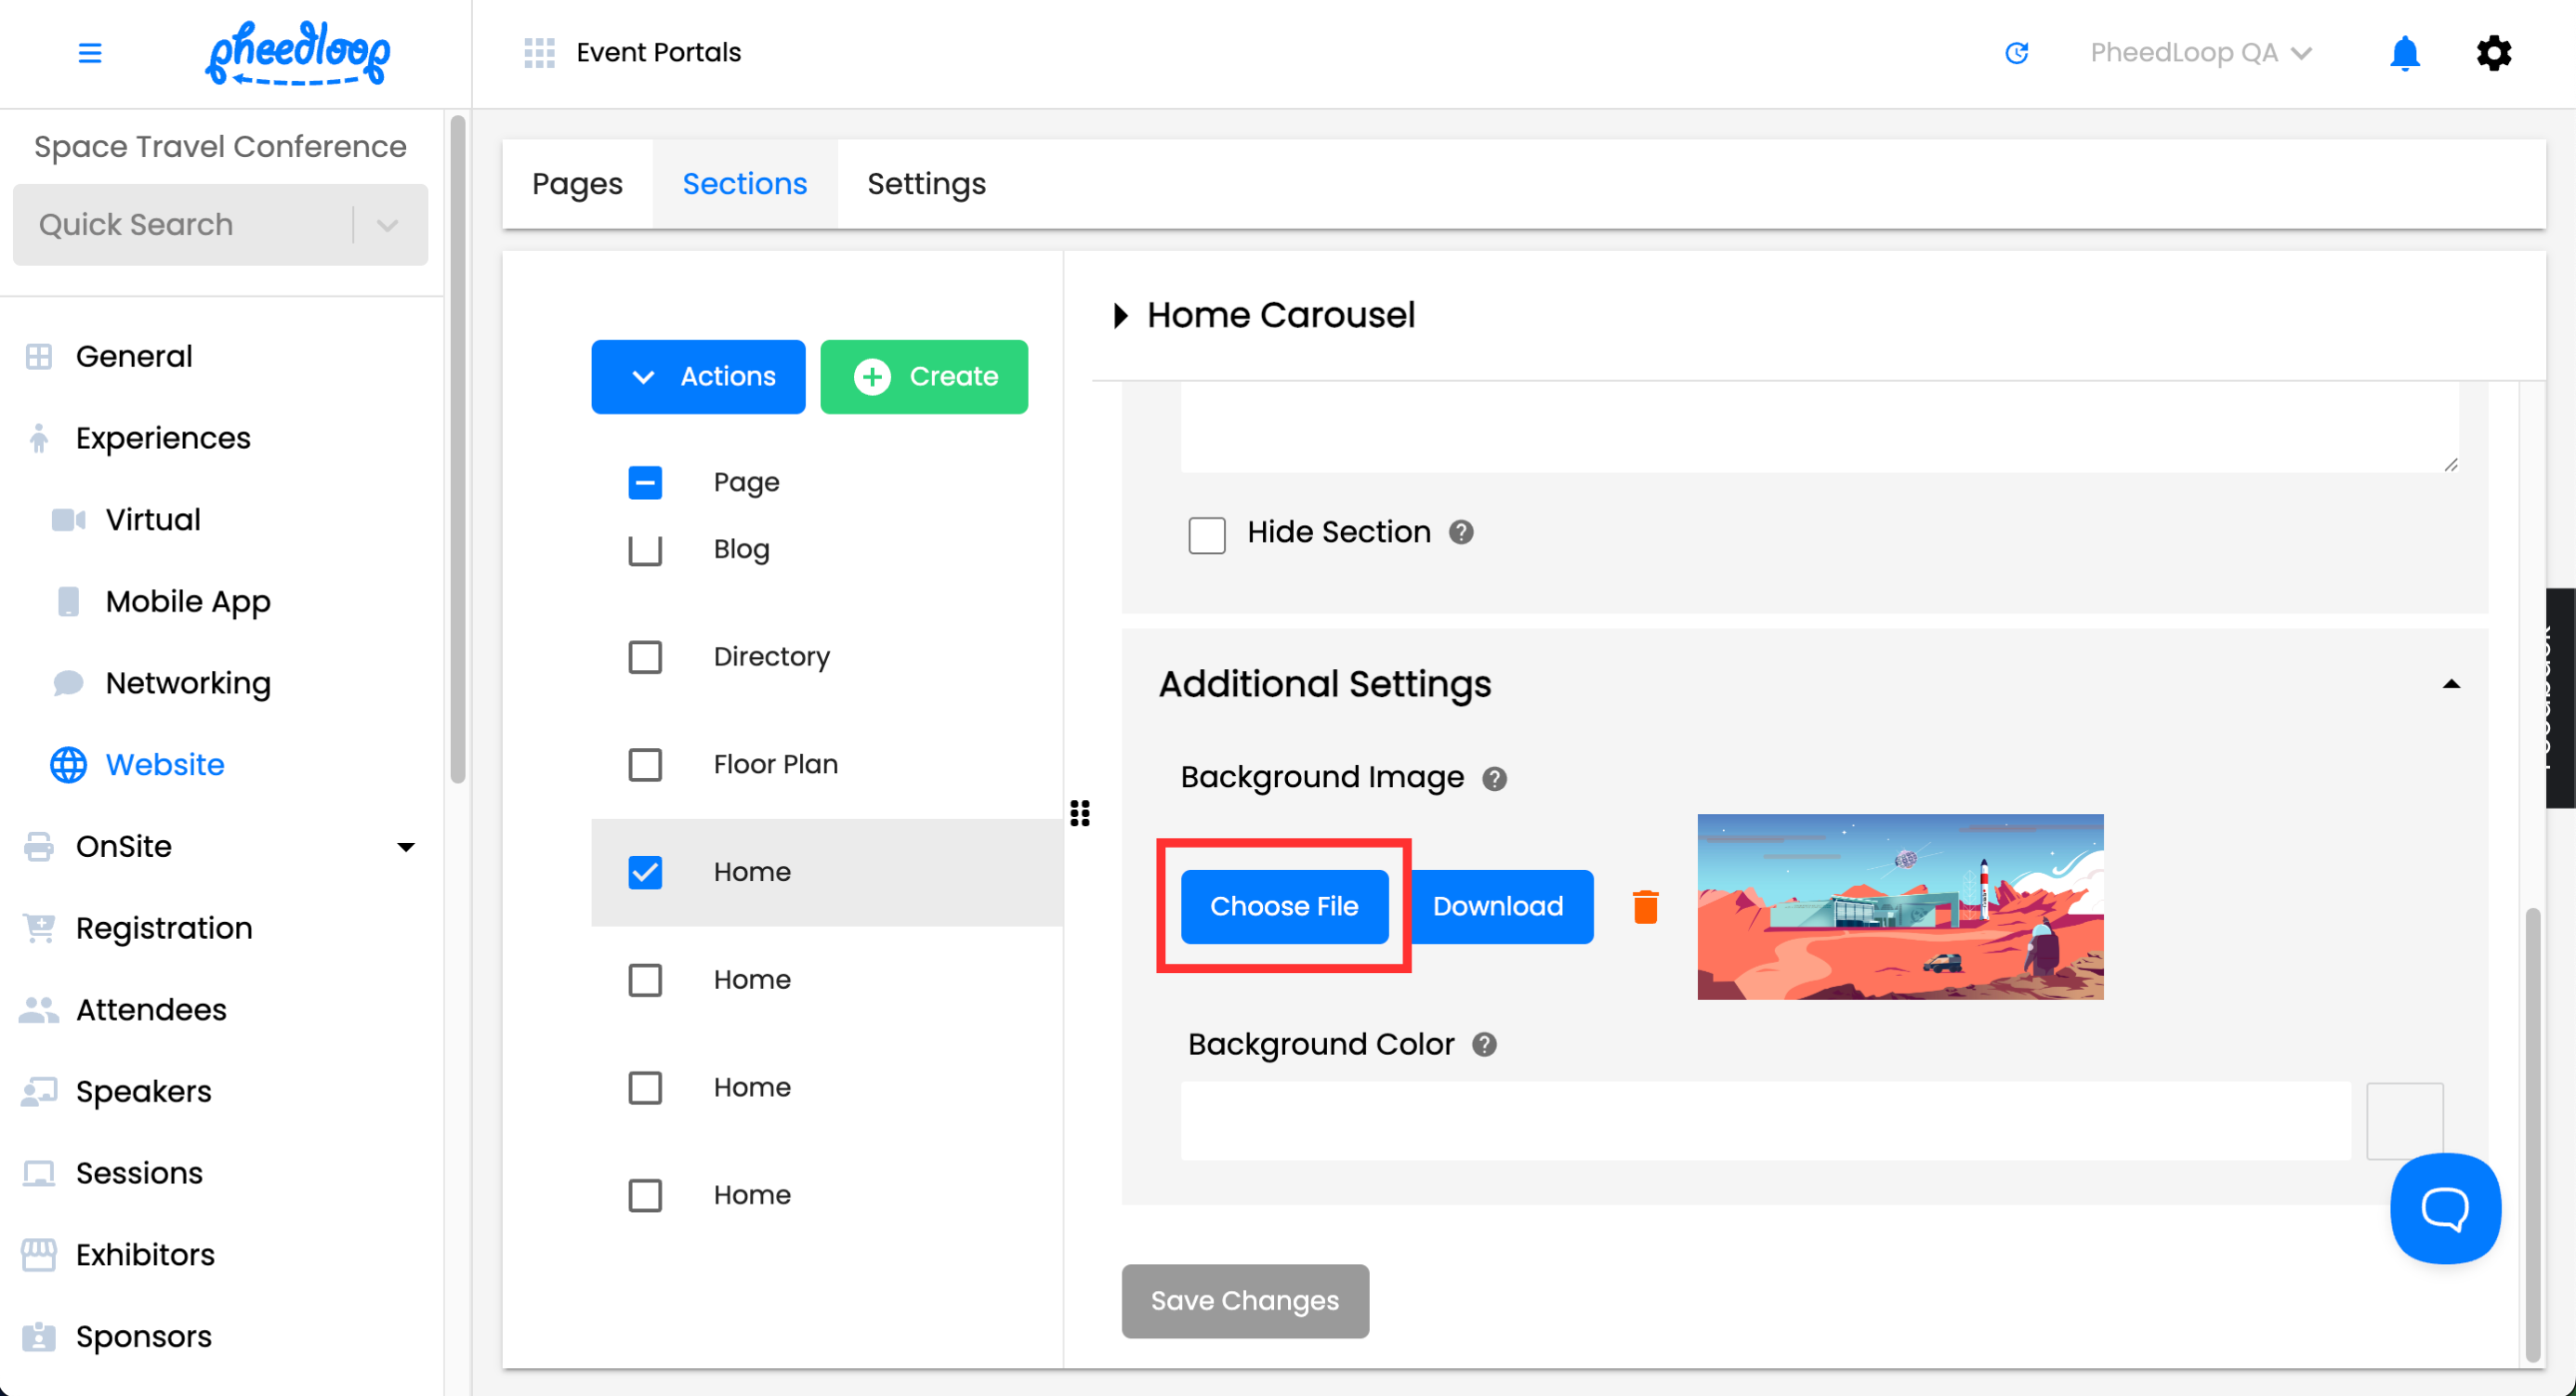Click the Registration cart icon
This screenshot has height=1396, width=2576.
39,928
